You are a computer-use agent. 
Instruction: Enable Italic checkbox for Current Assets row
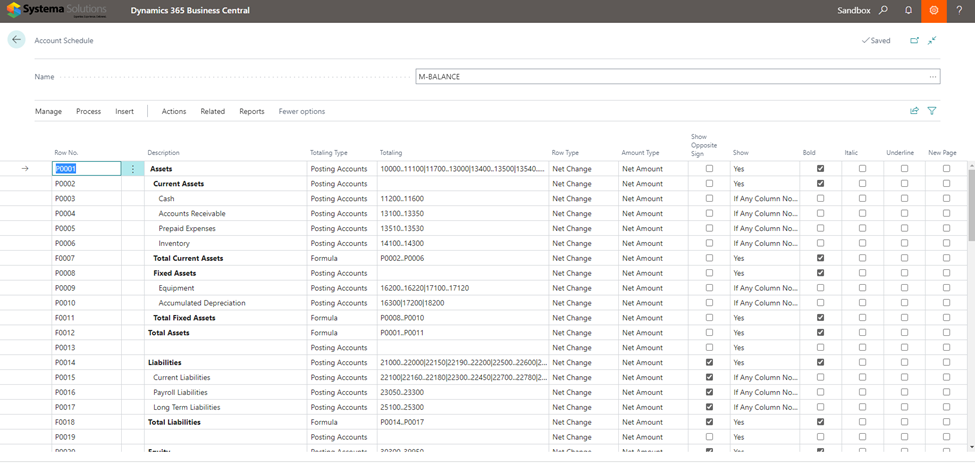(862, 184)
